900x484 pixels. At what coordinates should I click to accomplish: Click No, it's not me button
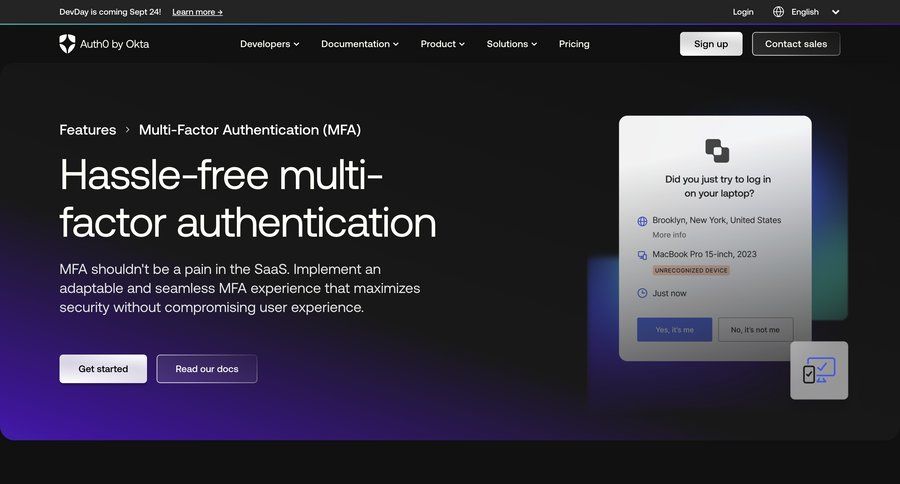tap(755, 330)
